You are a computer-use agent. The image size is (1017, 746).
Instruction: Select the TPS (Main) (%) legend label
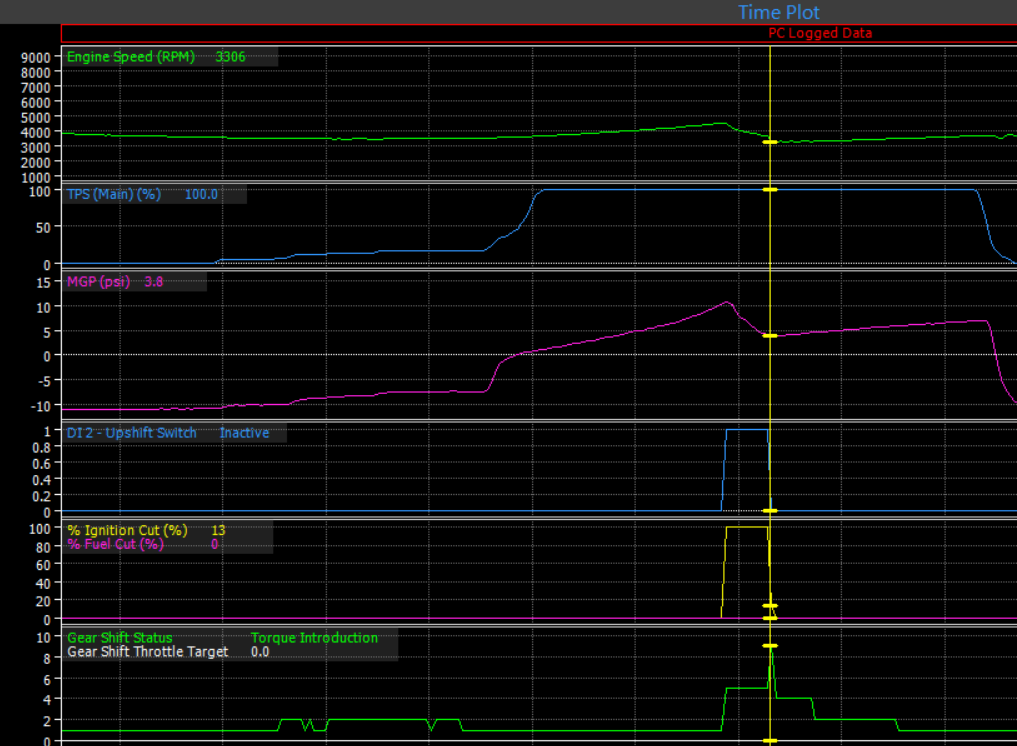(114, 194)
